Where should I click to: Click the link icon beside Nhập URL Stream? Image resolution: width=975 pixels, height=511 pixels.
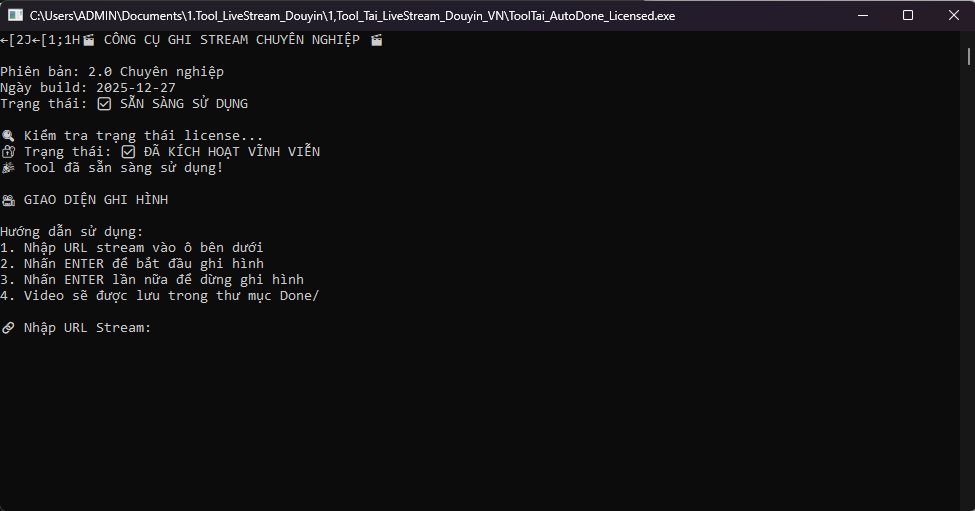point(8,328)
